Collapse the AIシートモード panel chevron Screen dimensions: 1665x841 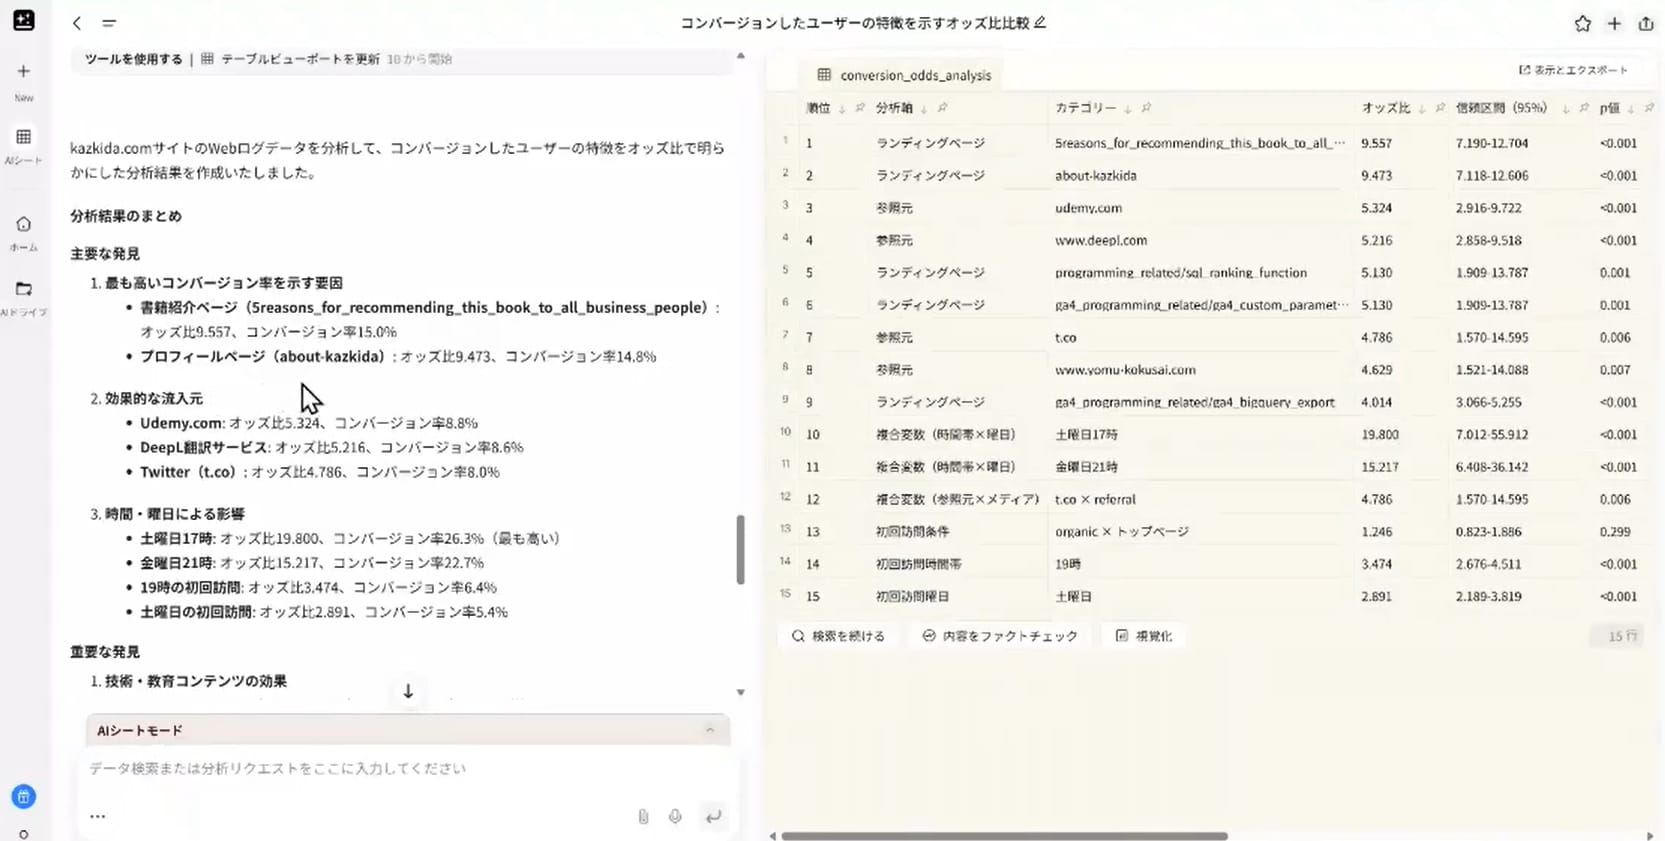tap(710, 730)
